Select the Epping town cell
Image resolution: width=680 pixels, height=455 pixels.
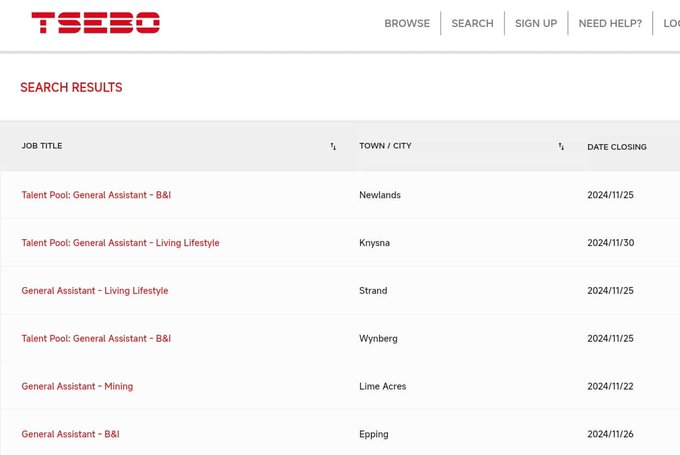pyautogui.click(x=374, y=435)
